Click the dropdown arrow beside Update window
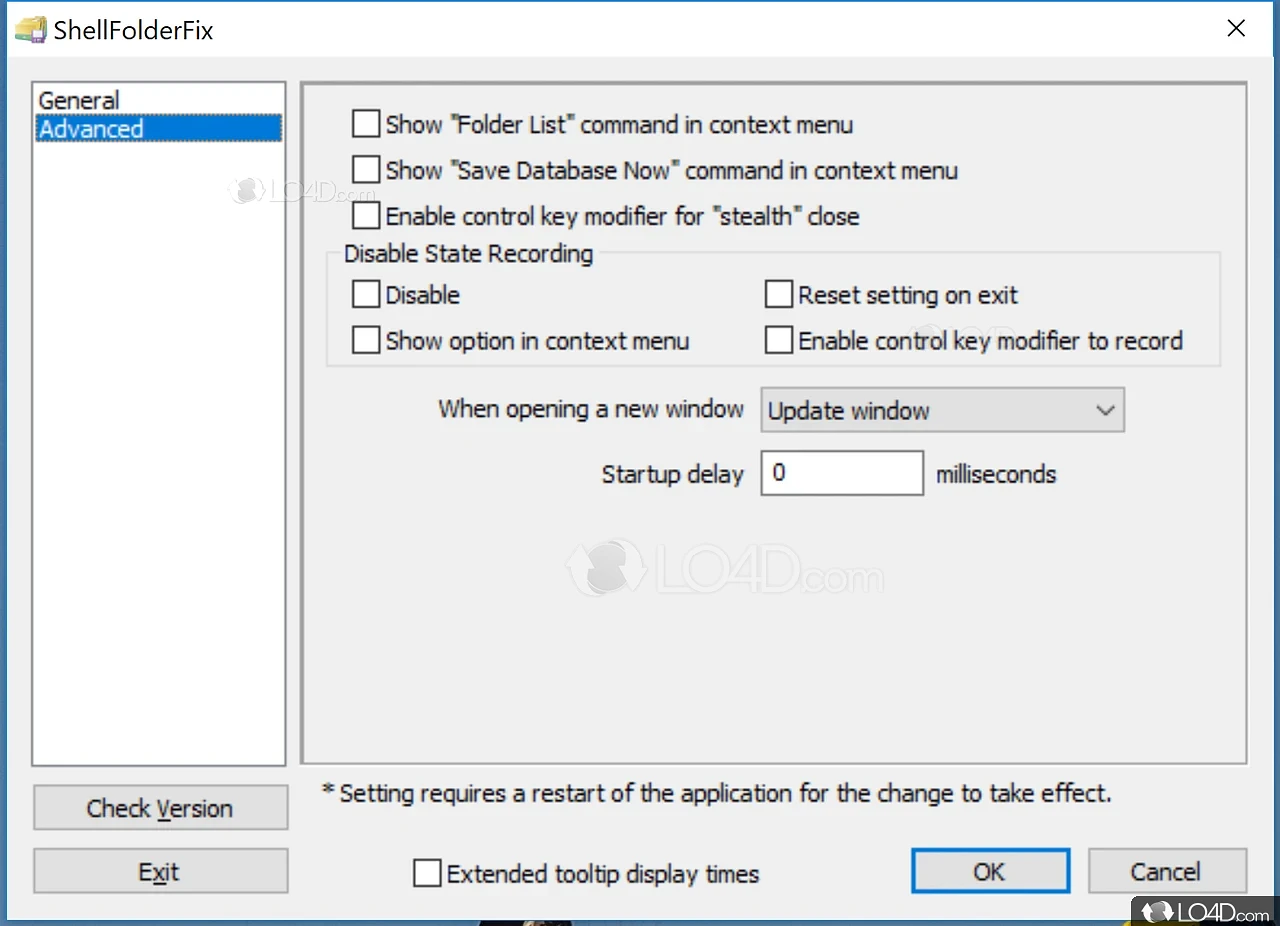Viewport: 1280px width, 926px height. coord(1104,411)
